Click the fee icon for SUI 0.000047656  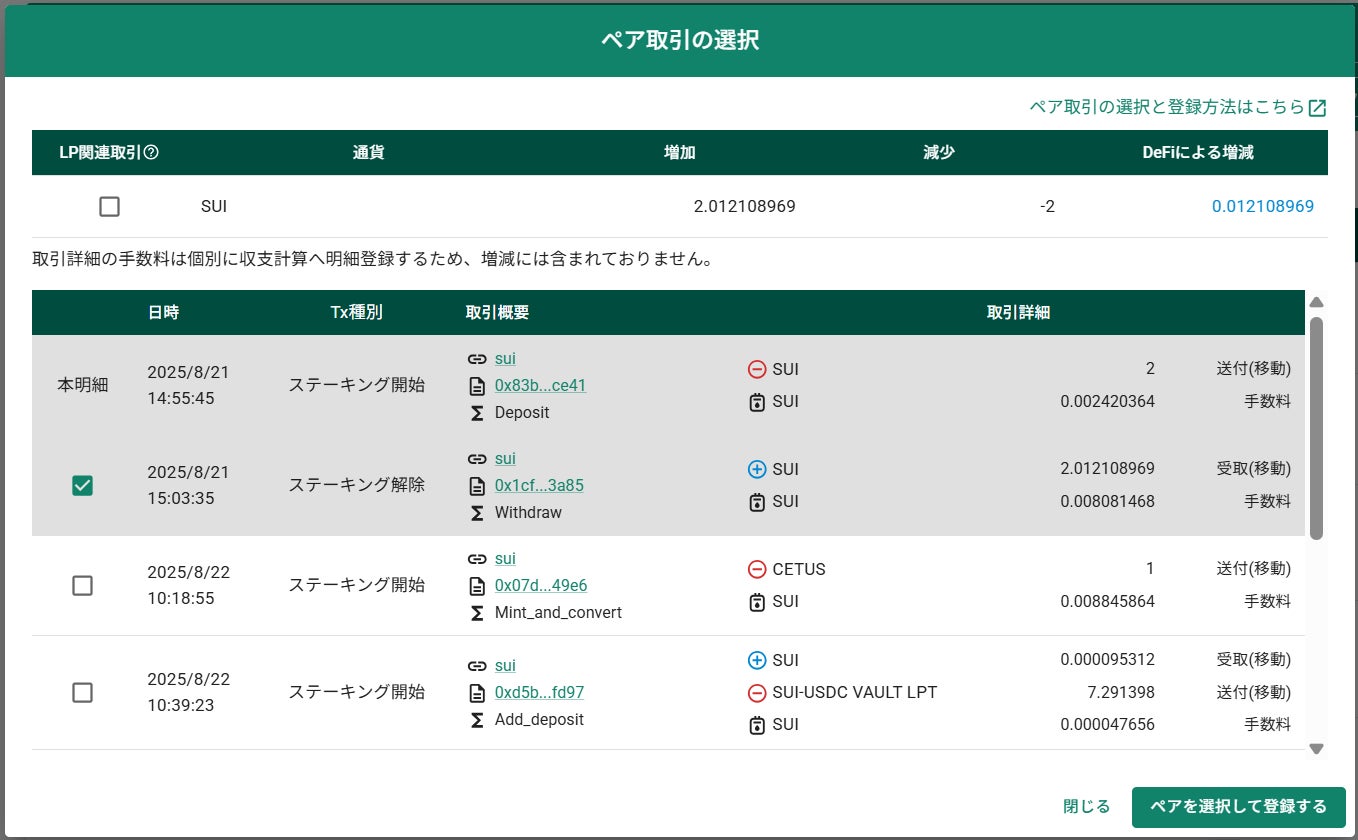point(757,725)
